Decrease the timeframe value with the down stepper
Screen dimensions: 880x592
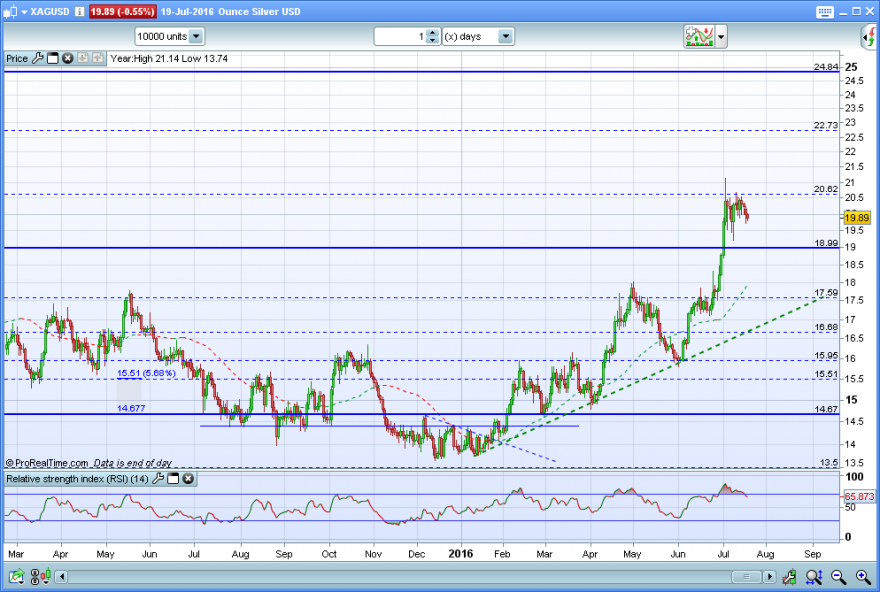coord(432,40)
